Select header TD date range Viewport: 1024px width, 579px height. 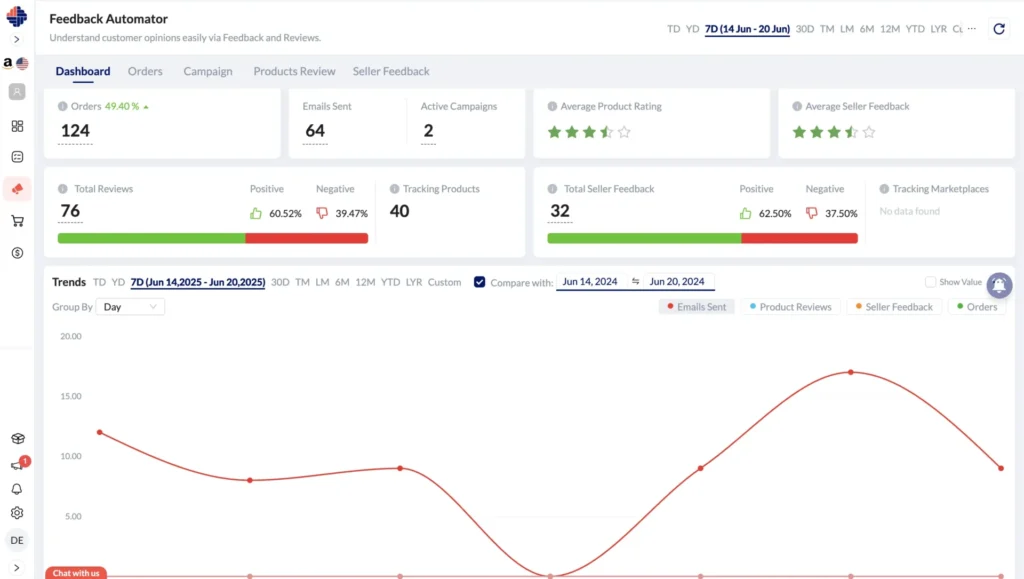(x=673, y=29)
